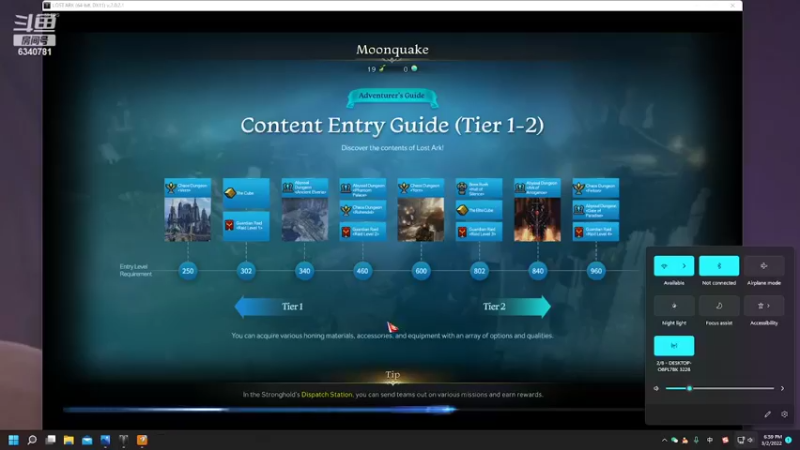Open the Accessibility options tile

point(764,306)
